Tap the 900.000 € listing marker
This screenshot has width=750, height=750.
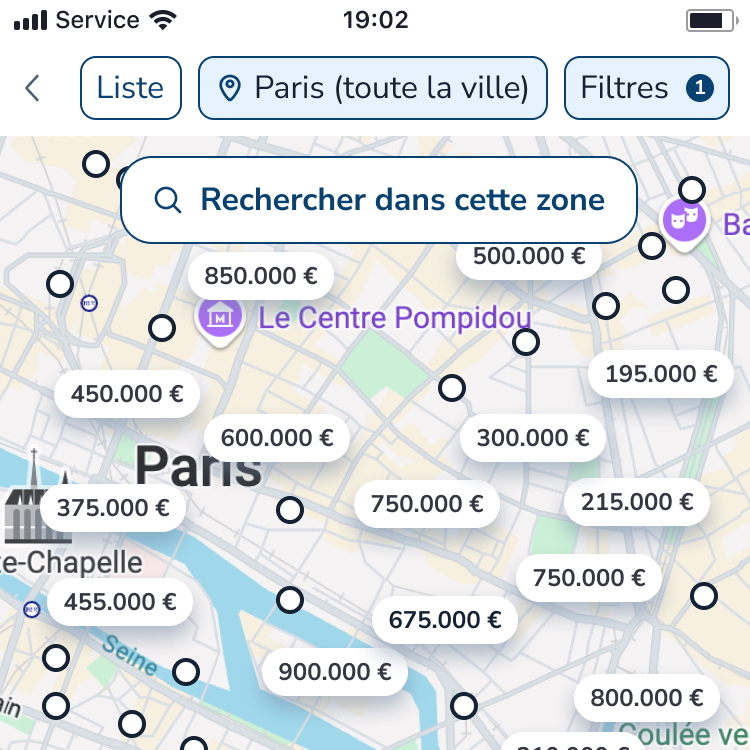[334, 672]
